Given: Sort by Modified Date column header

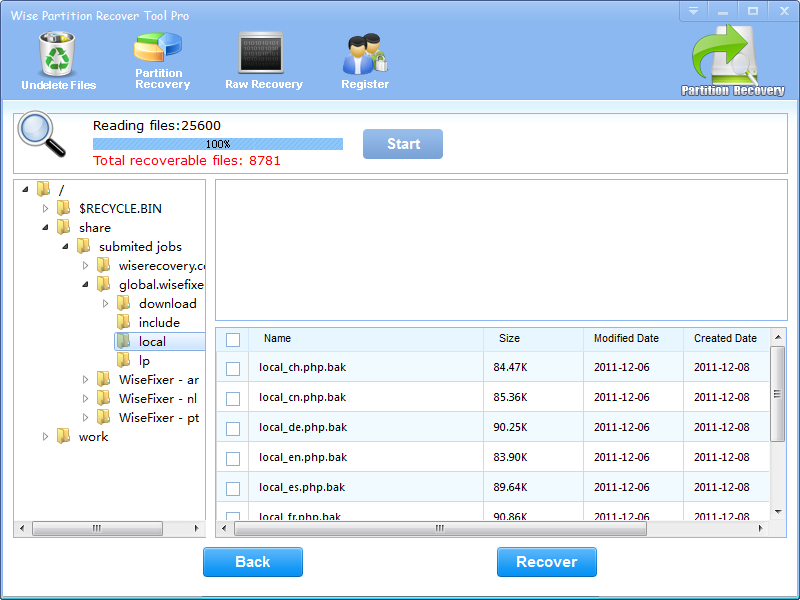Looking at the screenshot, I should click(x=626, y=339).
